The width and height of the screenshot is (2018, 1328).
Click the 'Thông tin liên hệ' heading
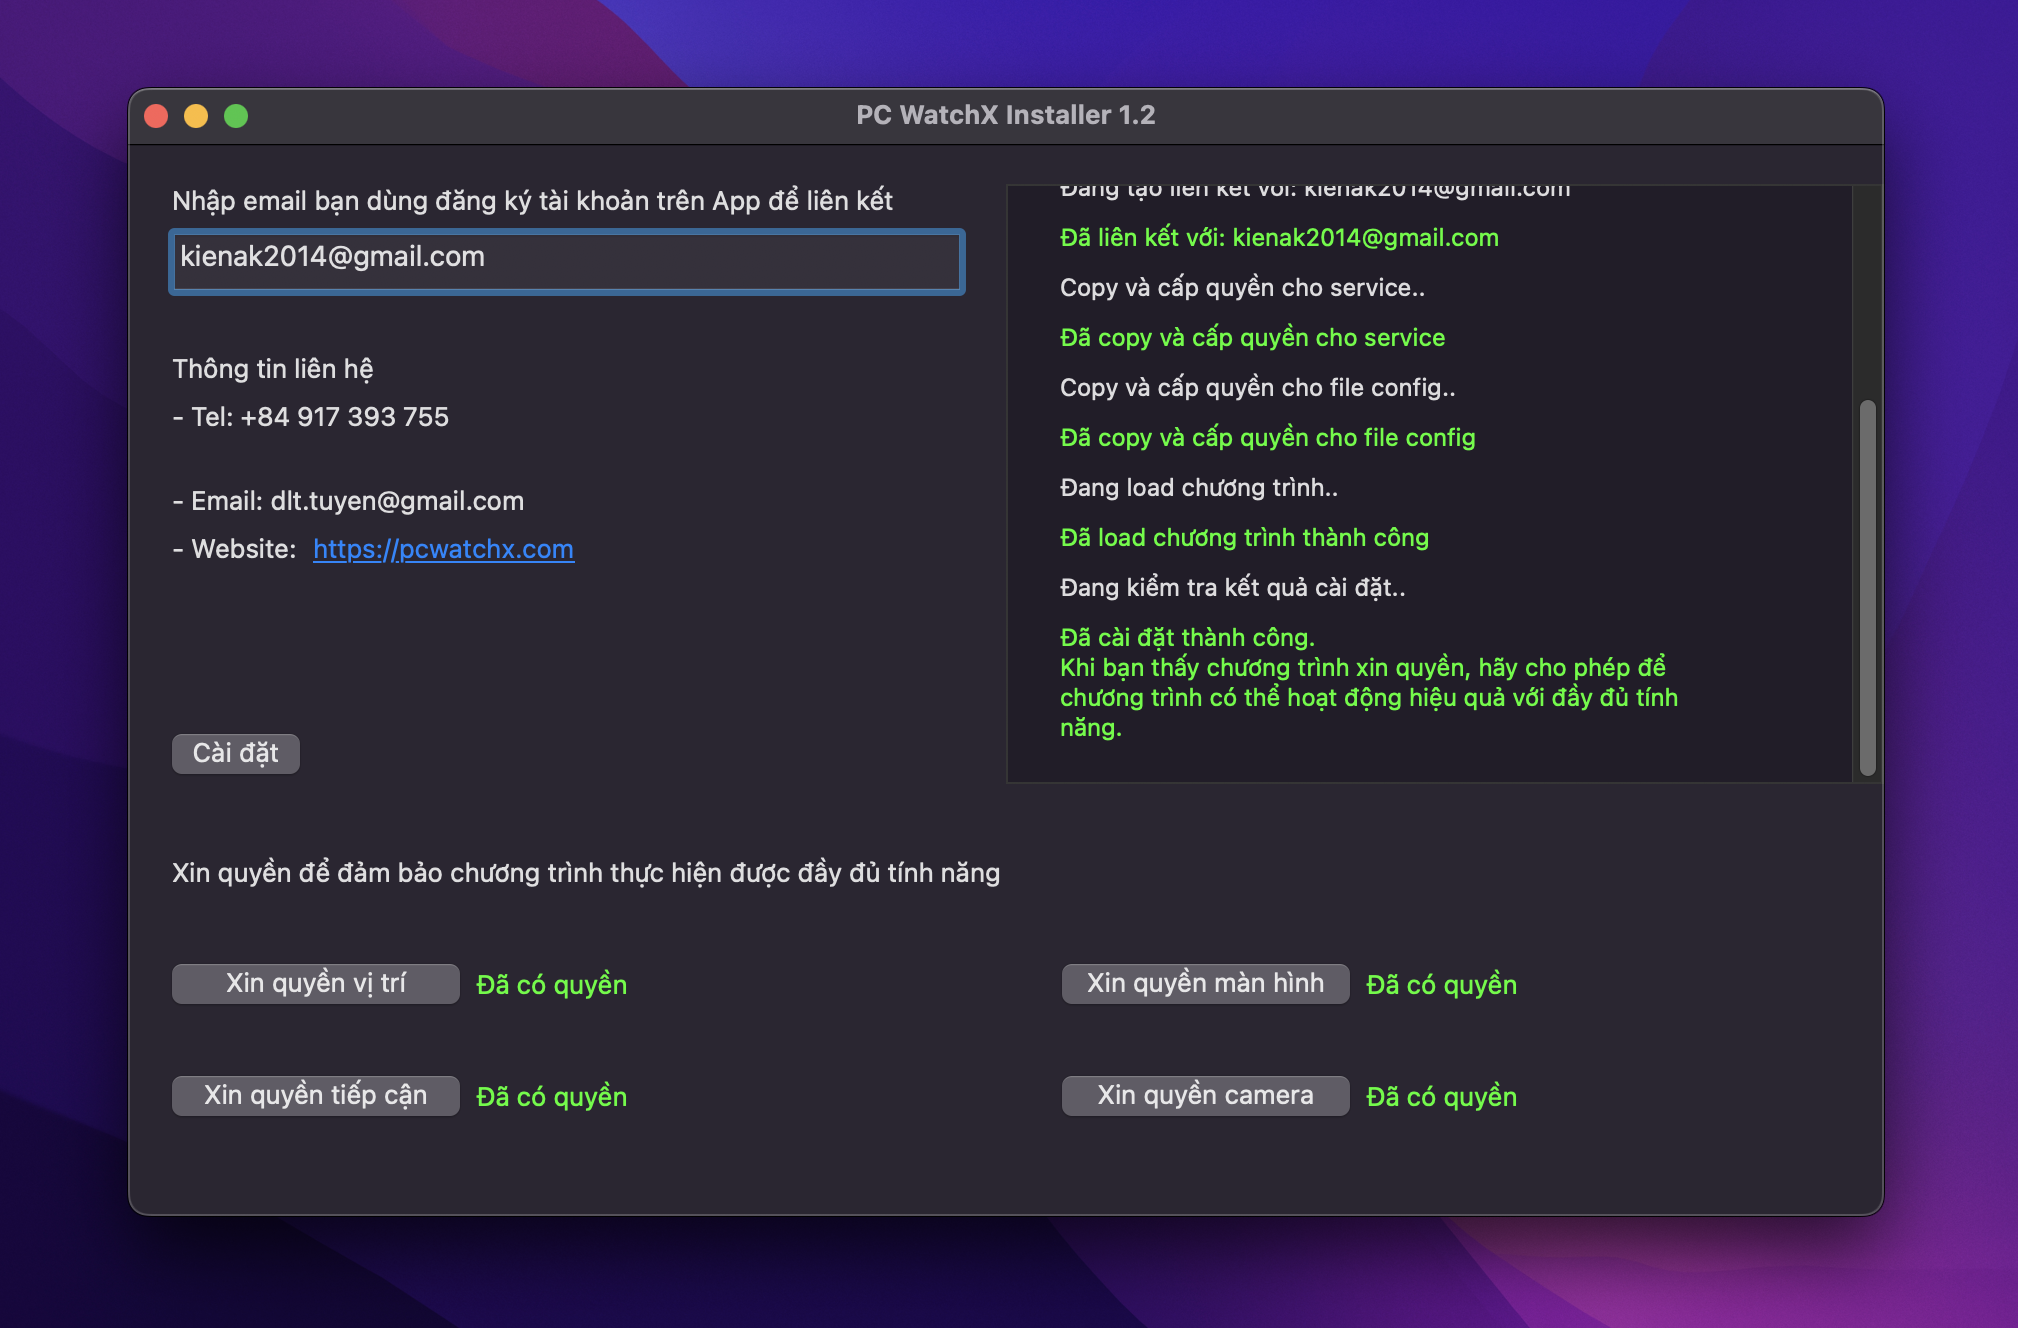click(272, 369)
